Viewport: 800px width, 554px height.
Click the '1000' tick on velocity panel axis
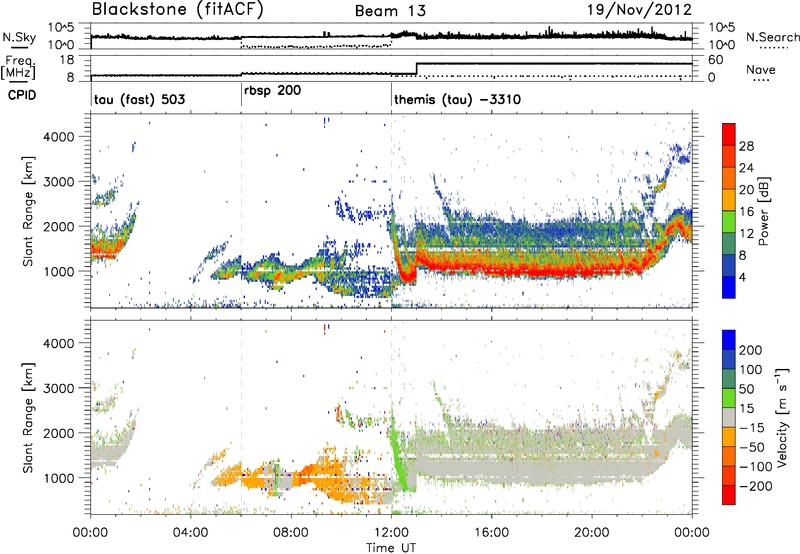(58, 478)
